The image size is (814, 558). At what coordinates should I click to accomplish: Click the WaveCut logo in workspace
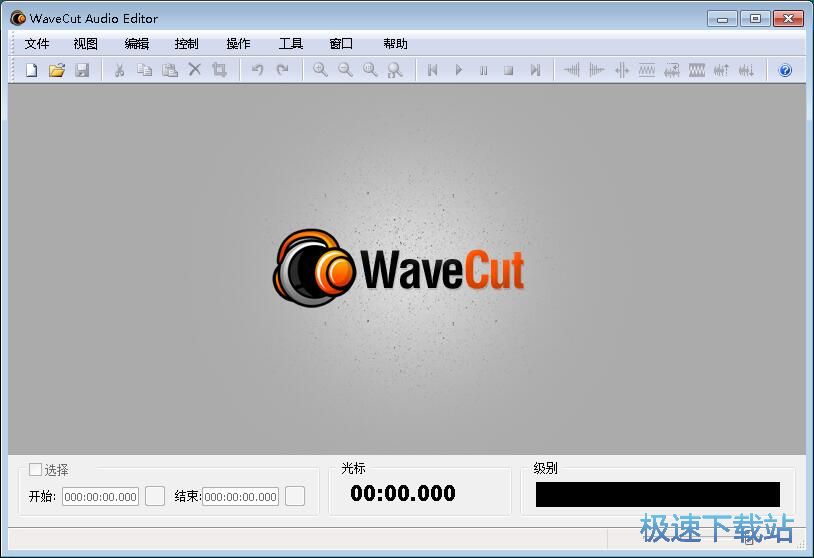tap(399, 268)
